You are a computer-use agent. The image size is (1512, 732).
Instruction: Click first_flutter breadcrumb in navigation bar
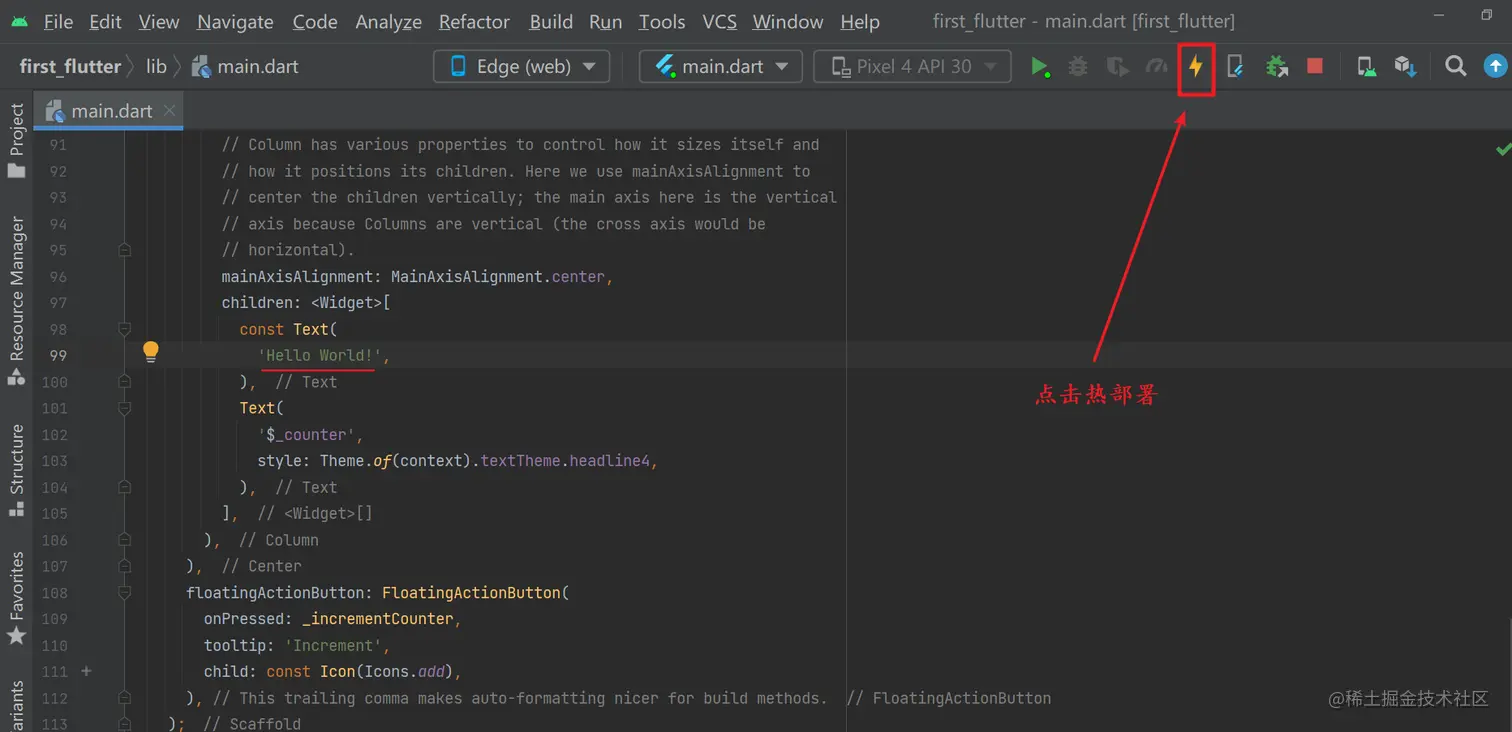[x=69, y=67]
